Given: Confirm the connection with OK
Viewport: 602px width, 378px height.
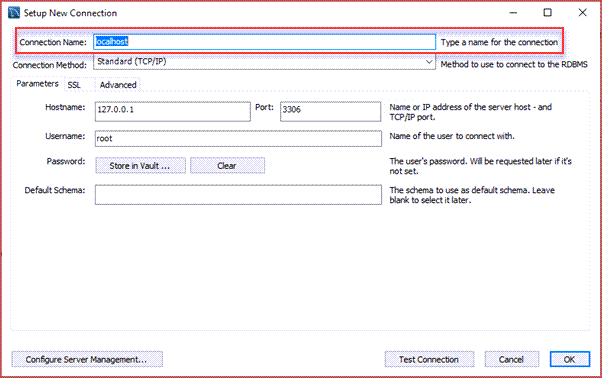Looking at the screenshot, I should pos(570,359).
